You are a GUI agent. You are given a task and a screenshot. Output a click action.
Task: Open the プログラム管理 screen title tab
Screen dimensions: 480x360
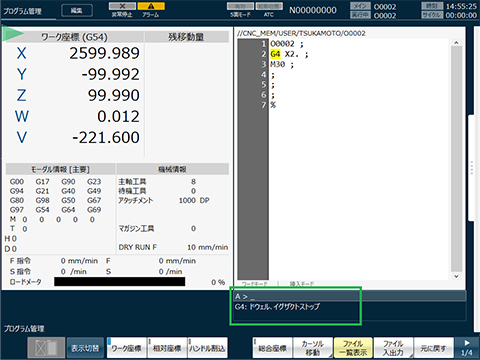click(23, 11)
